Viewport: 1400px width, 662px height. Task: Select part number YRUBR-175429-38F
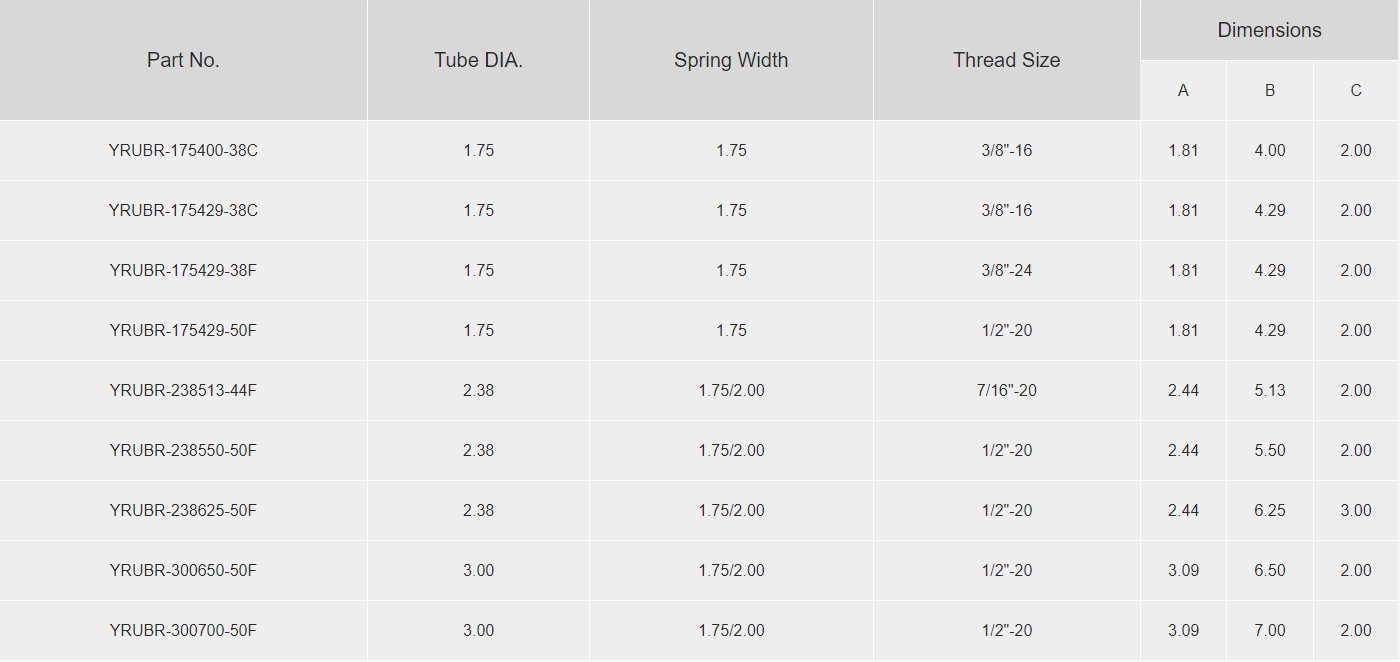[x=183, y=270]
